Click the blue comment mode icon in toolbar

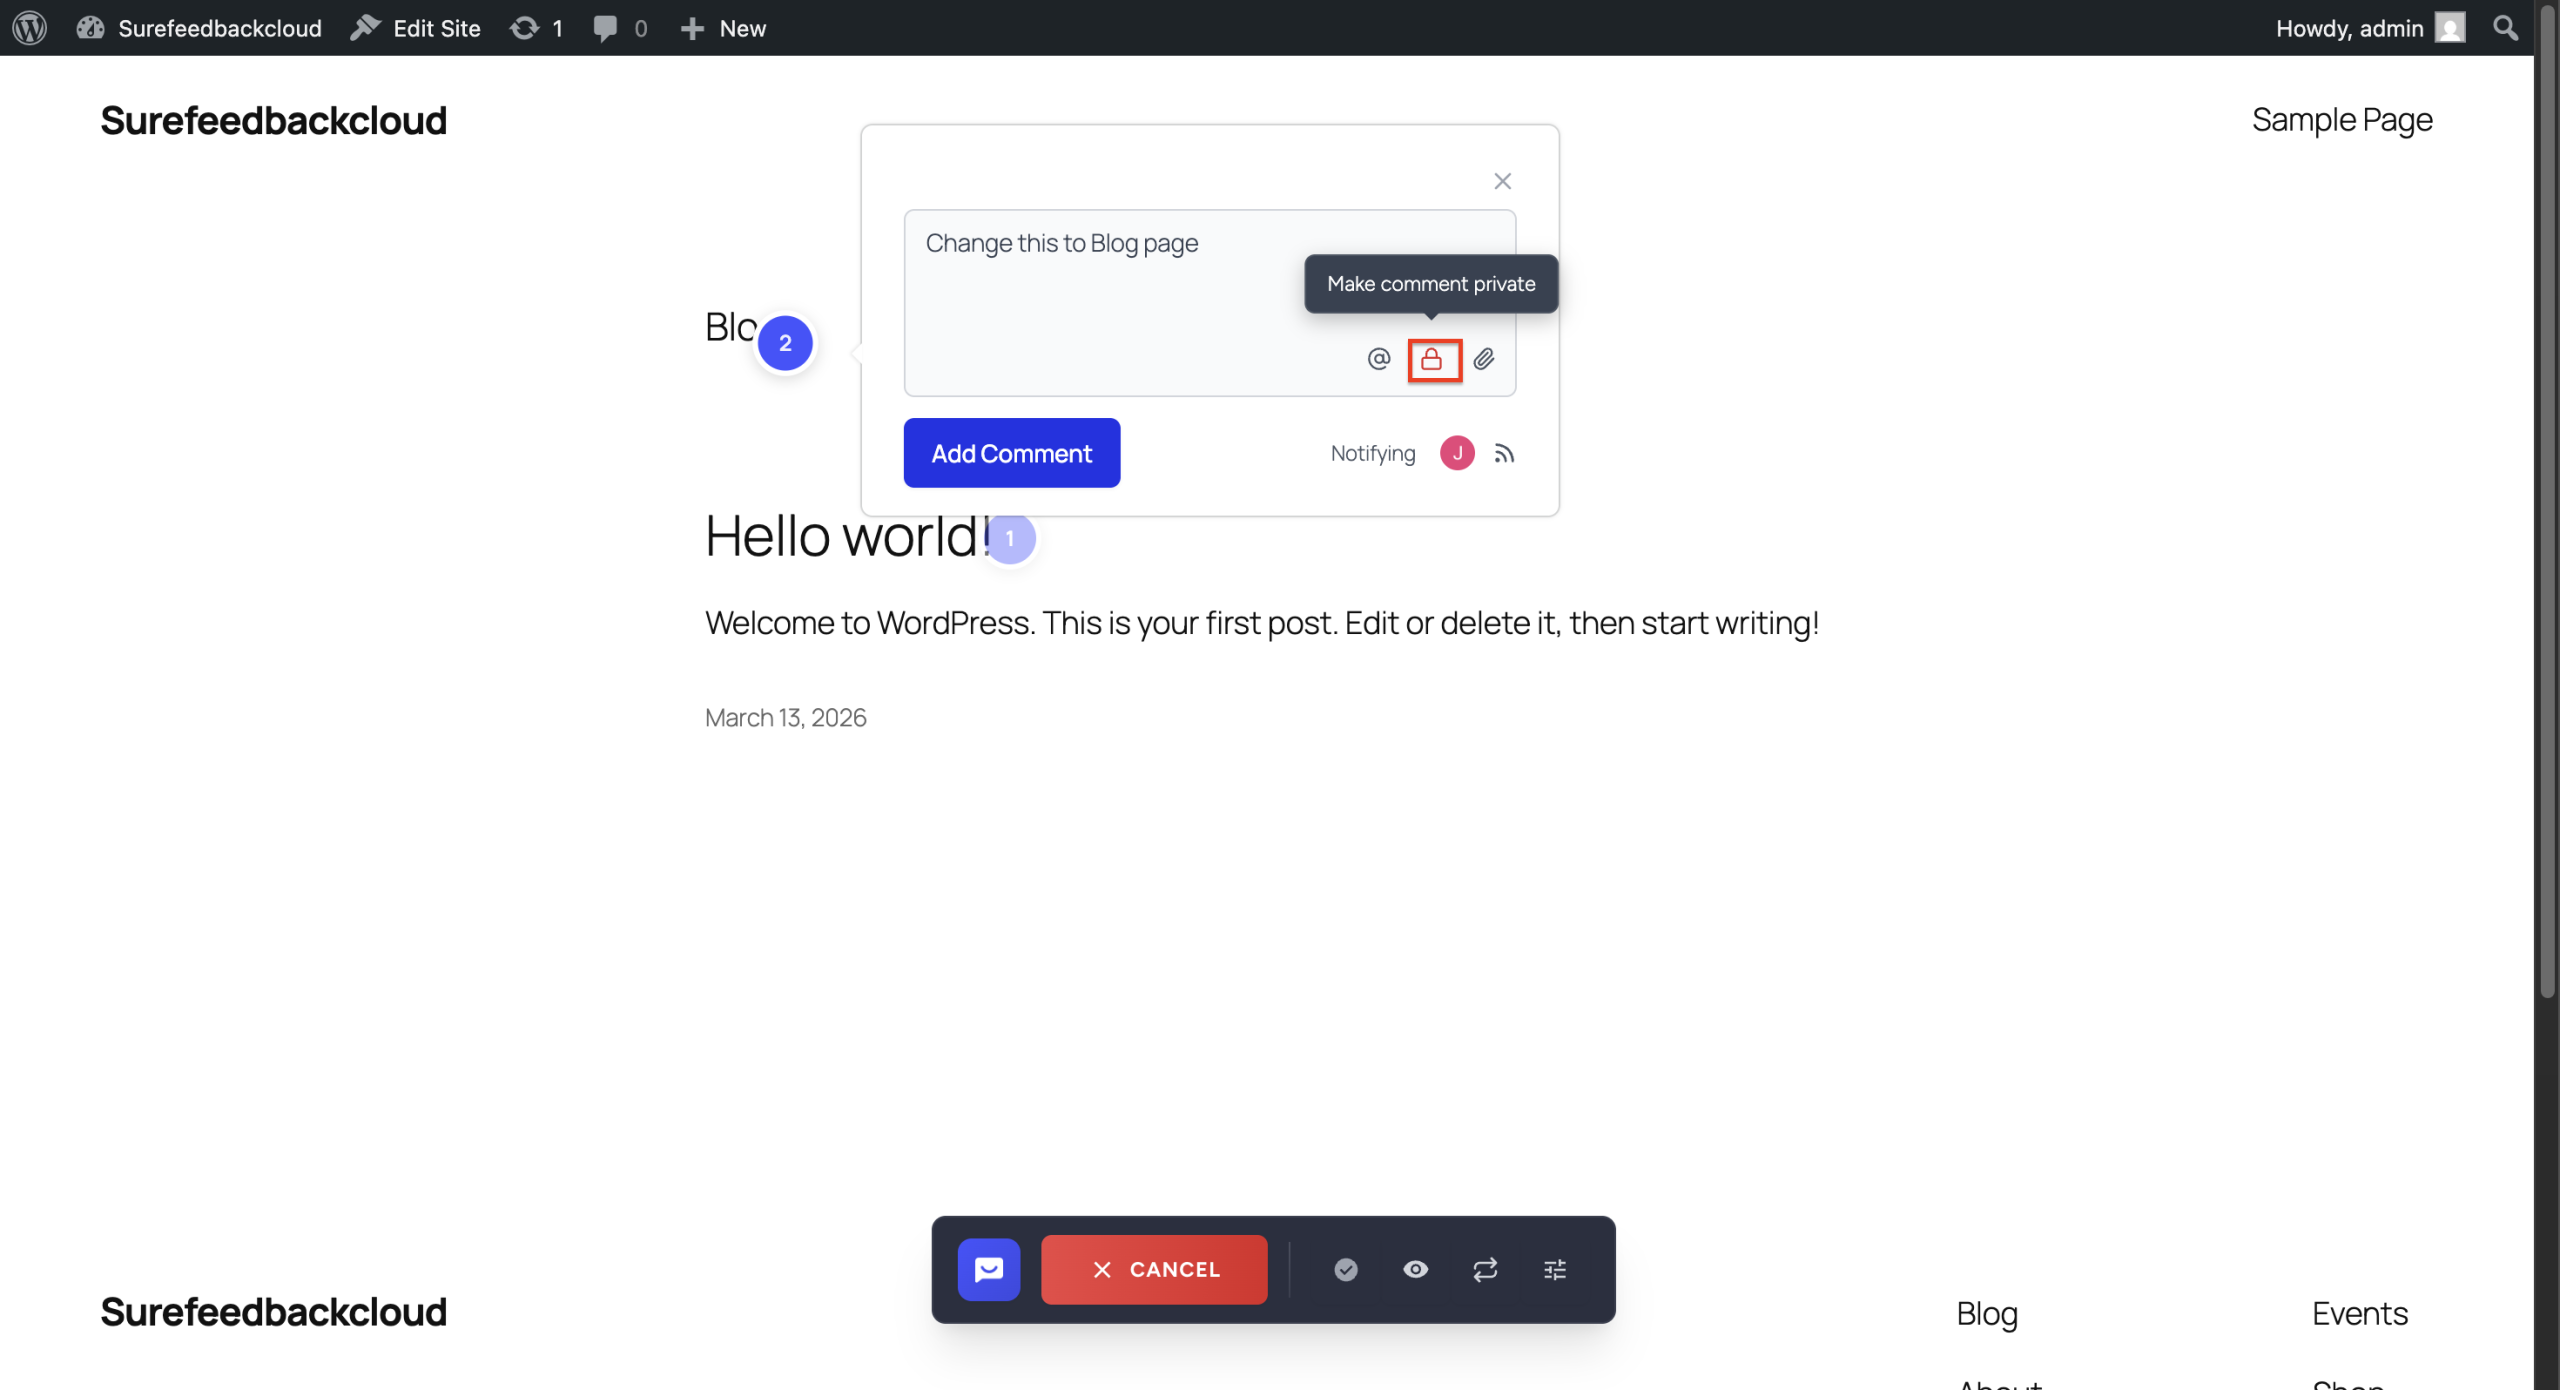coord(988,1269)
